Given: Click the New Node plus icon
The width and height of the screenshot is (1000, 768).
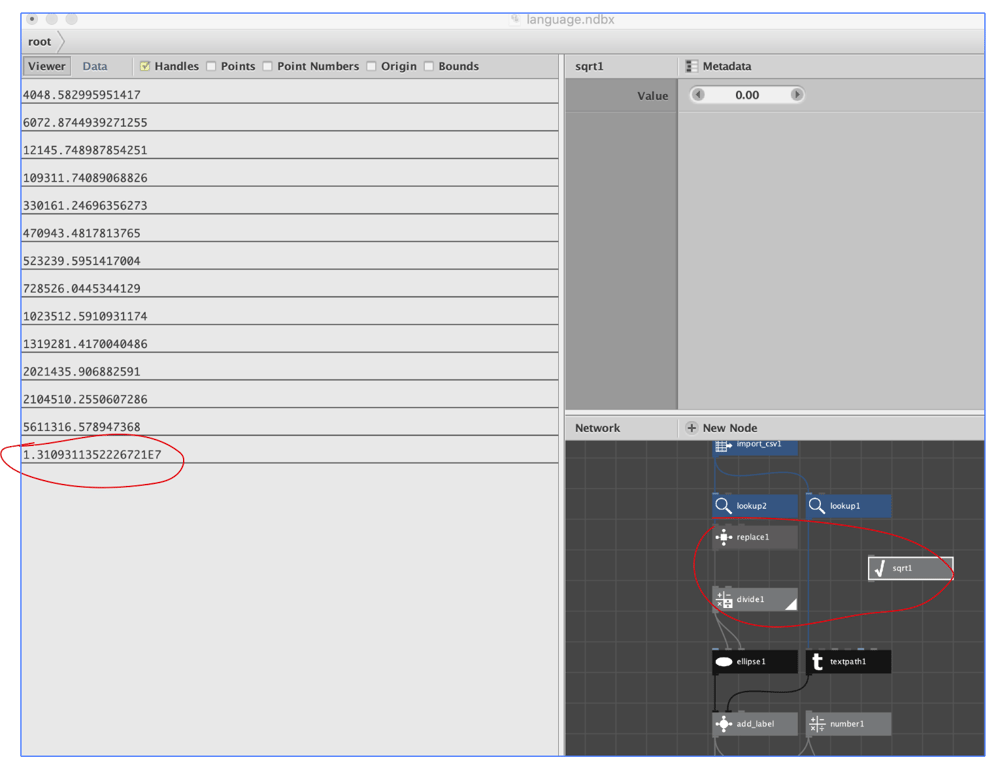Looking at the screenshot, I should pos(691,428).
